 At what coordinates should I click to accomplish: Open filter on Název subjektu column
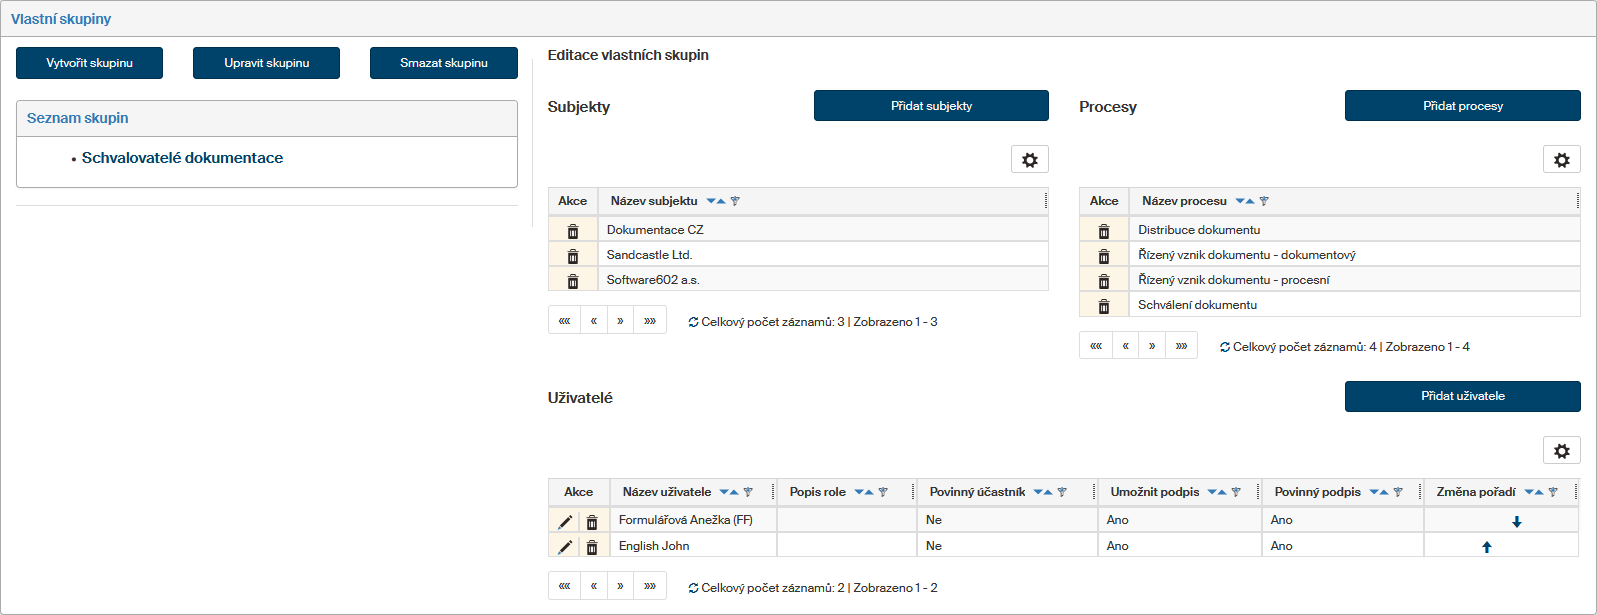pyautogui.click(x=735, y=201)
